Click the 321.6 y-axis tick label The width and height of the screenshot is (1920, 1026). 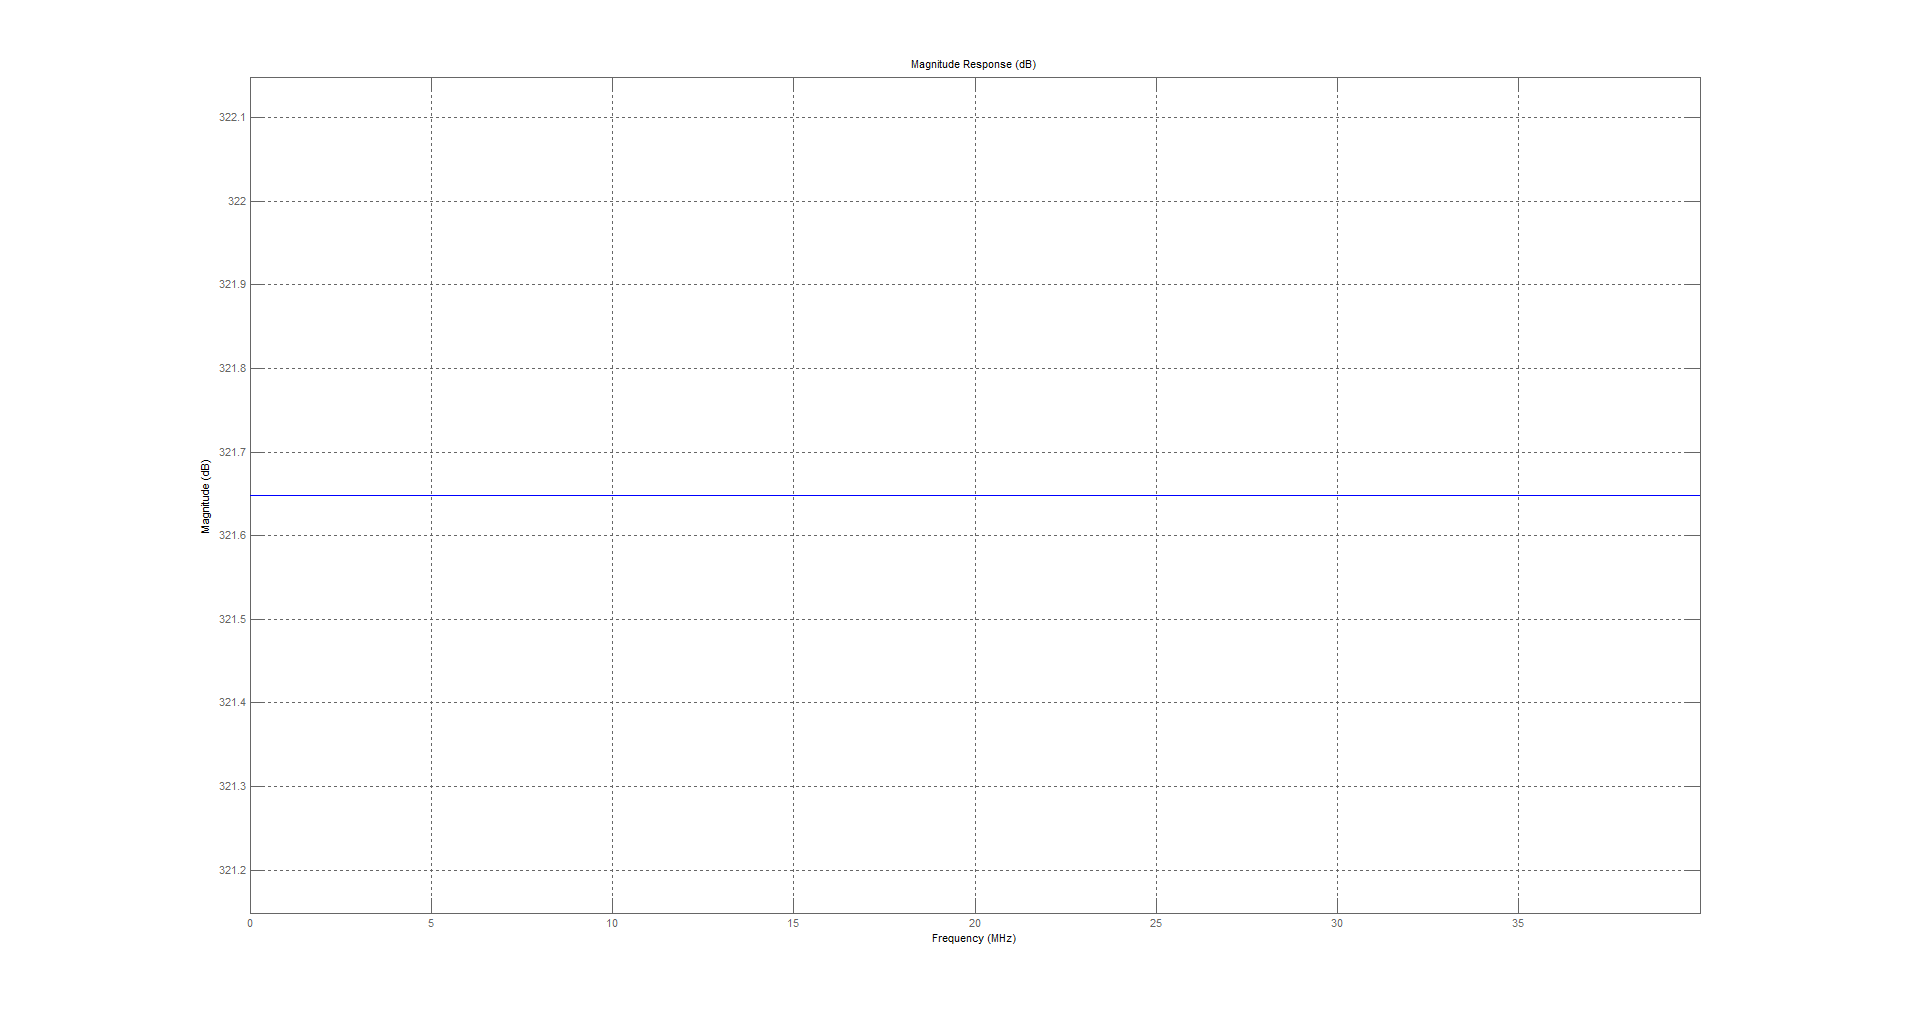232,535
